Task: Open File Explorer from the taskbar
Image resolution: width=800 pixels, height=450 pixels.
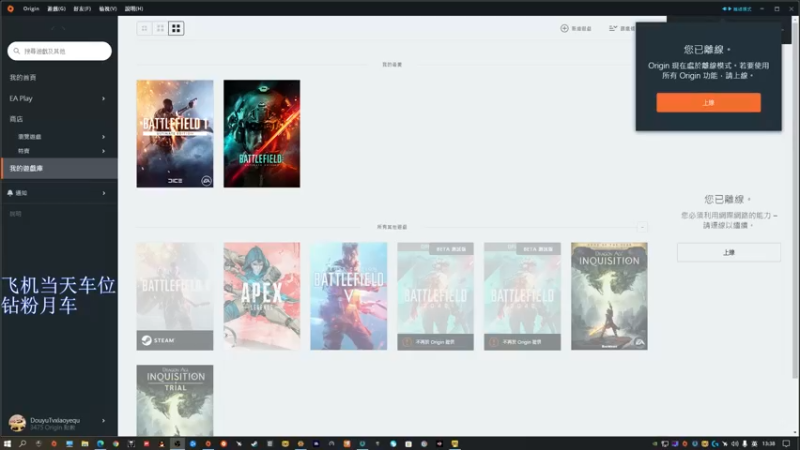Action: coord(85,444)
